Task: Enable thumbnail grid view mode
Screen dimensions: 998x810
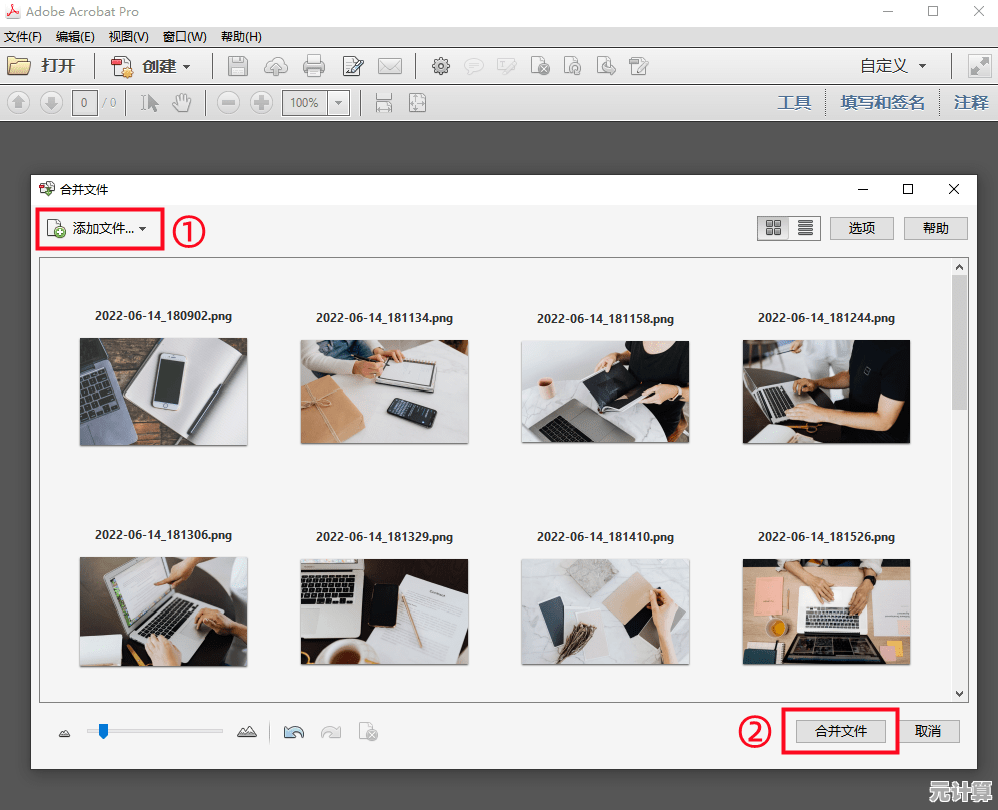Action: 774,227
